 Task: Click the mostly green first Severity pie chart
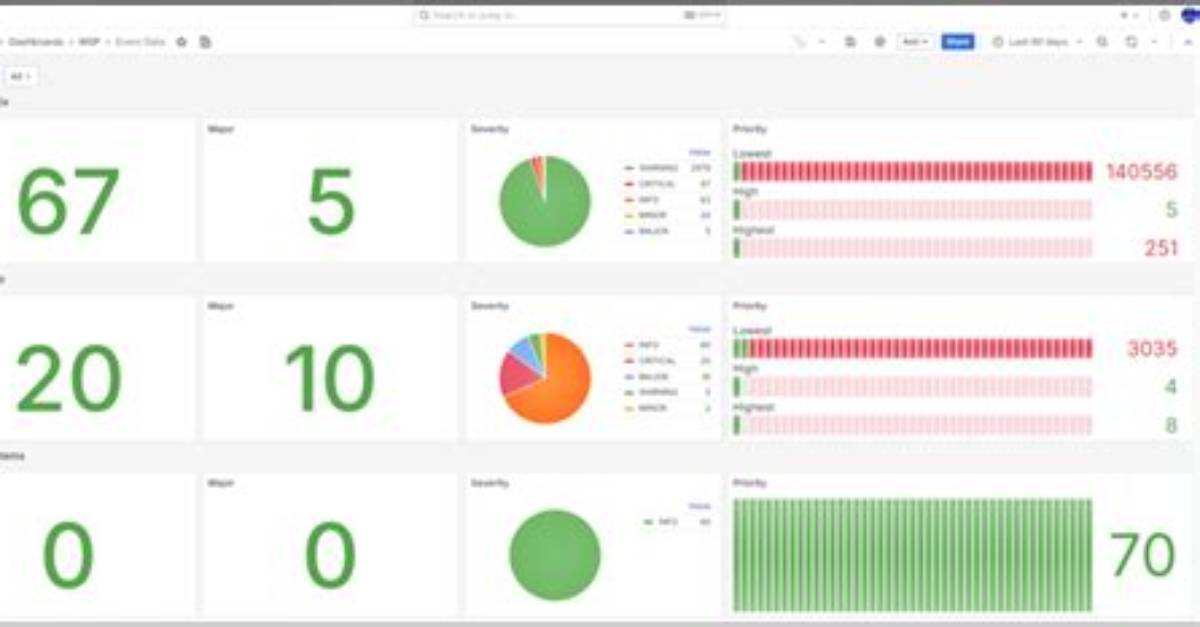pyautogui.click(x=545, y=202)
